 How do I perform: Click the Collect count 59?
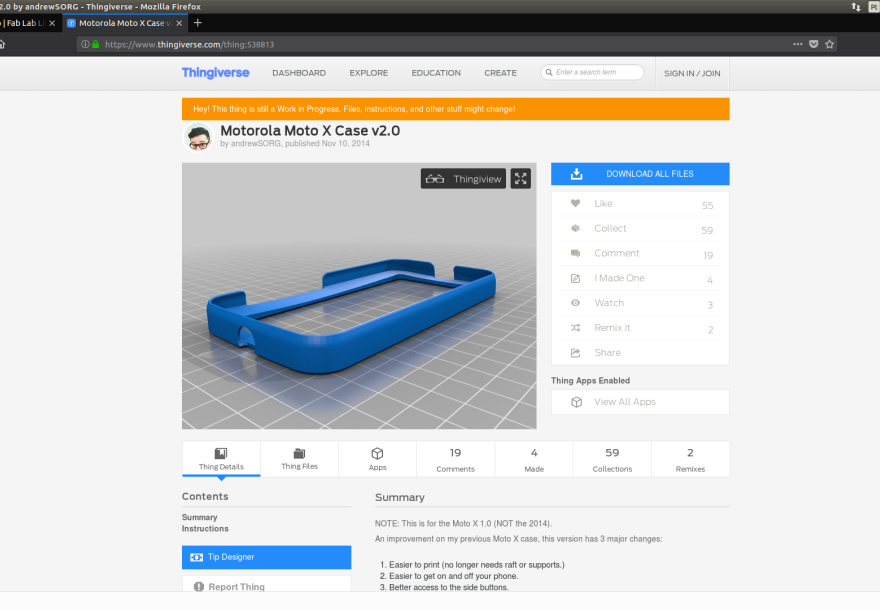(x=707, y=230)
